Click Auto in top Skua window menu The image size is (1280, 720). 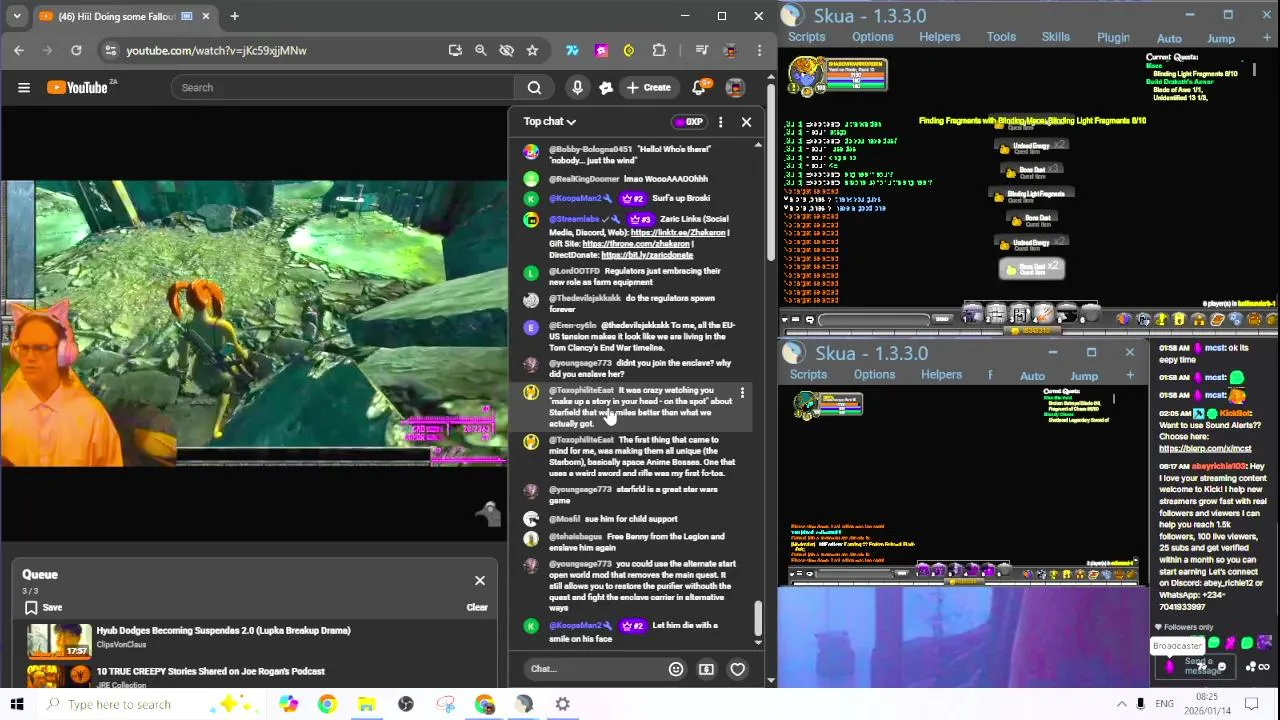click(1169, 38)
